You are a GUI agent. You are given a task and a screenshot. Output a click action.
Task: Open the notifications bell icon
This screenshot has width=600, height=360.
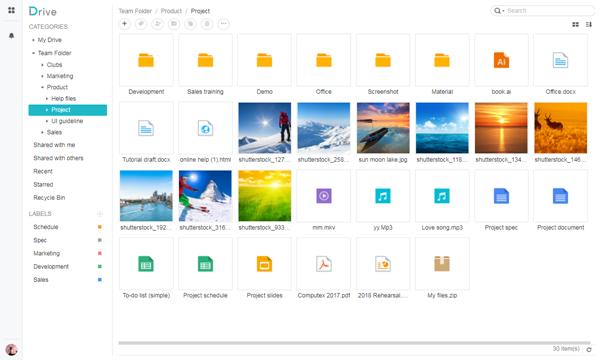pyautogui.click(x=11, y=36)
